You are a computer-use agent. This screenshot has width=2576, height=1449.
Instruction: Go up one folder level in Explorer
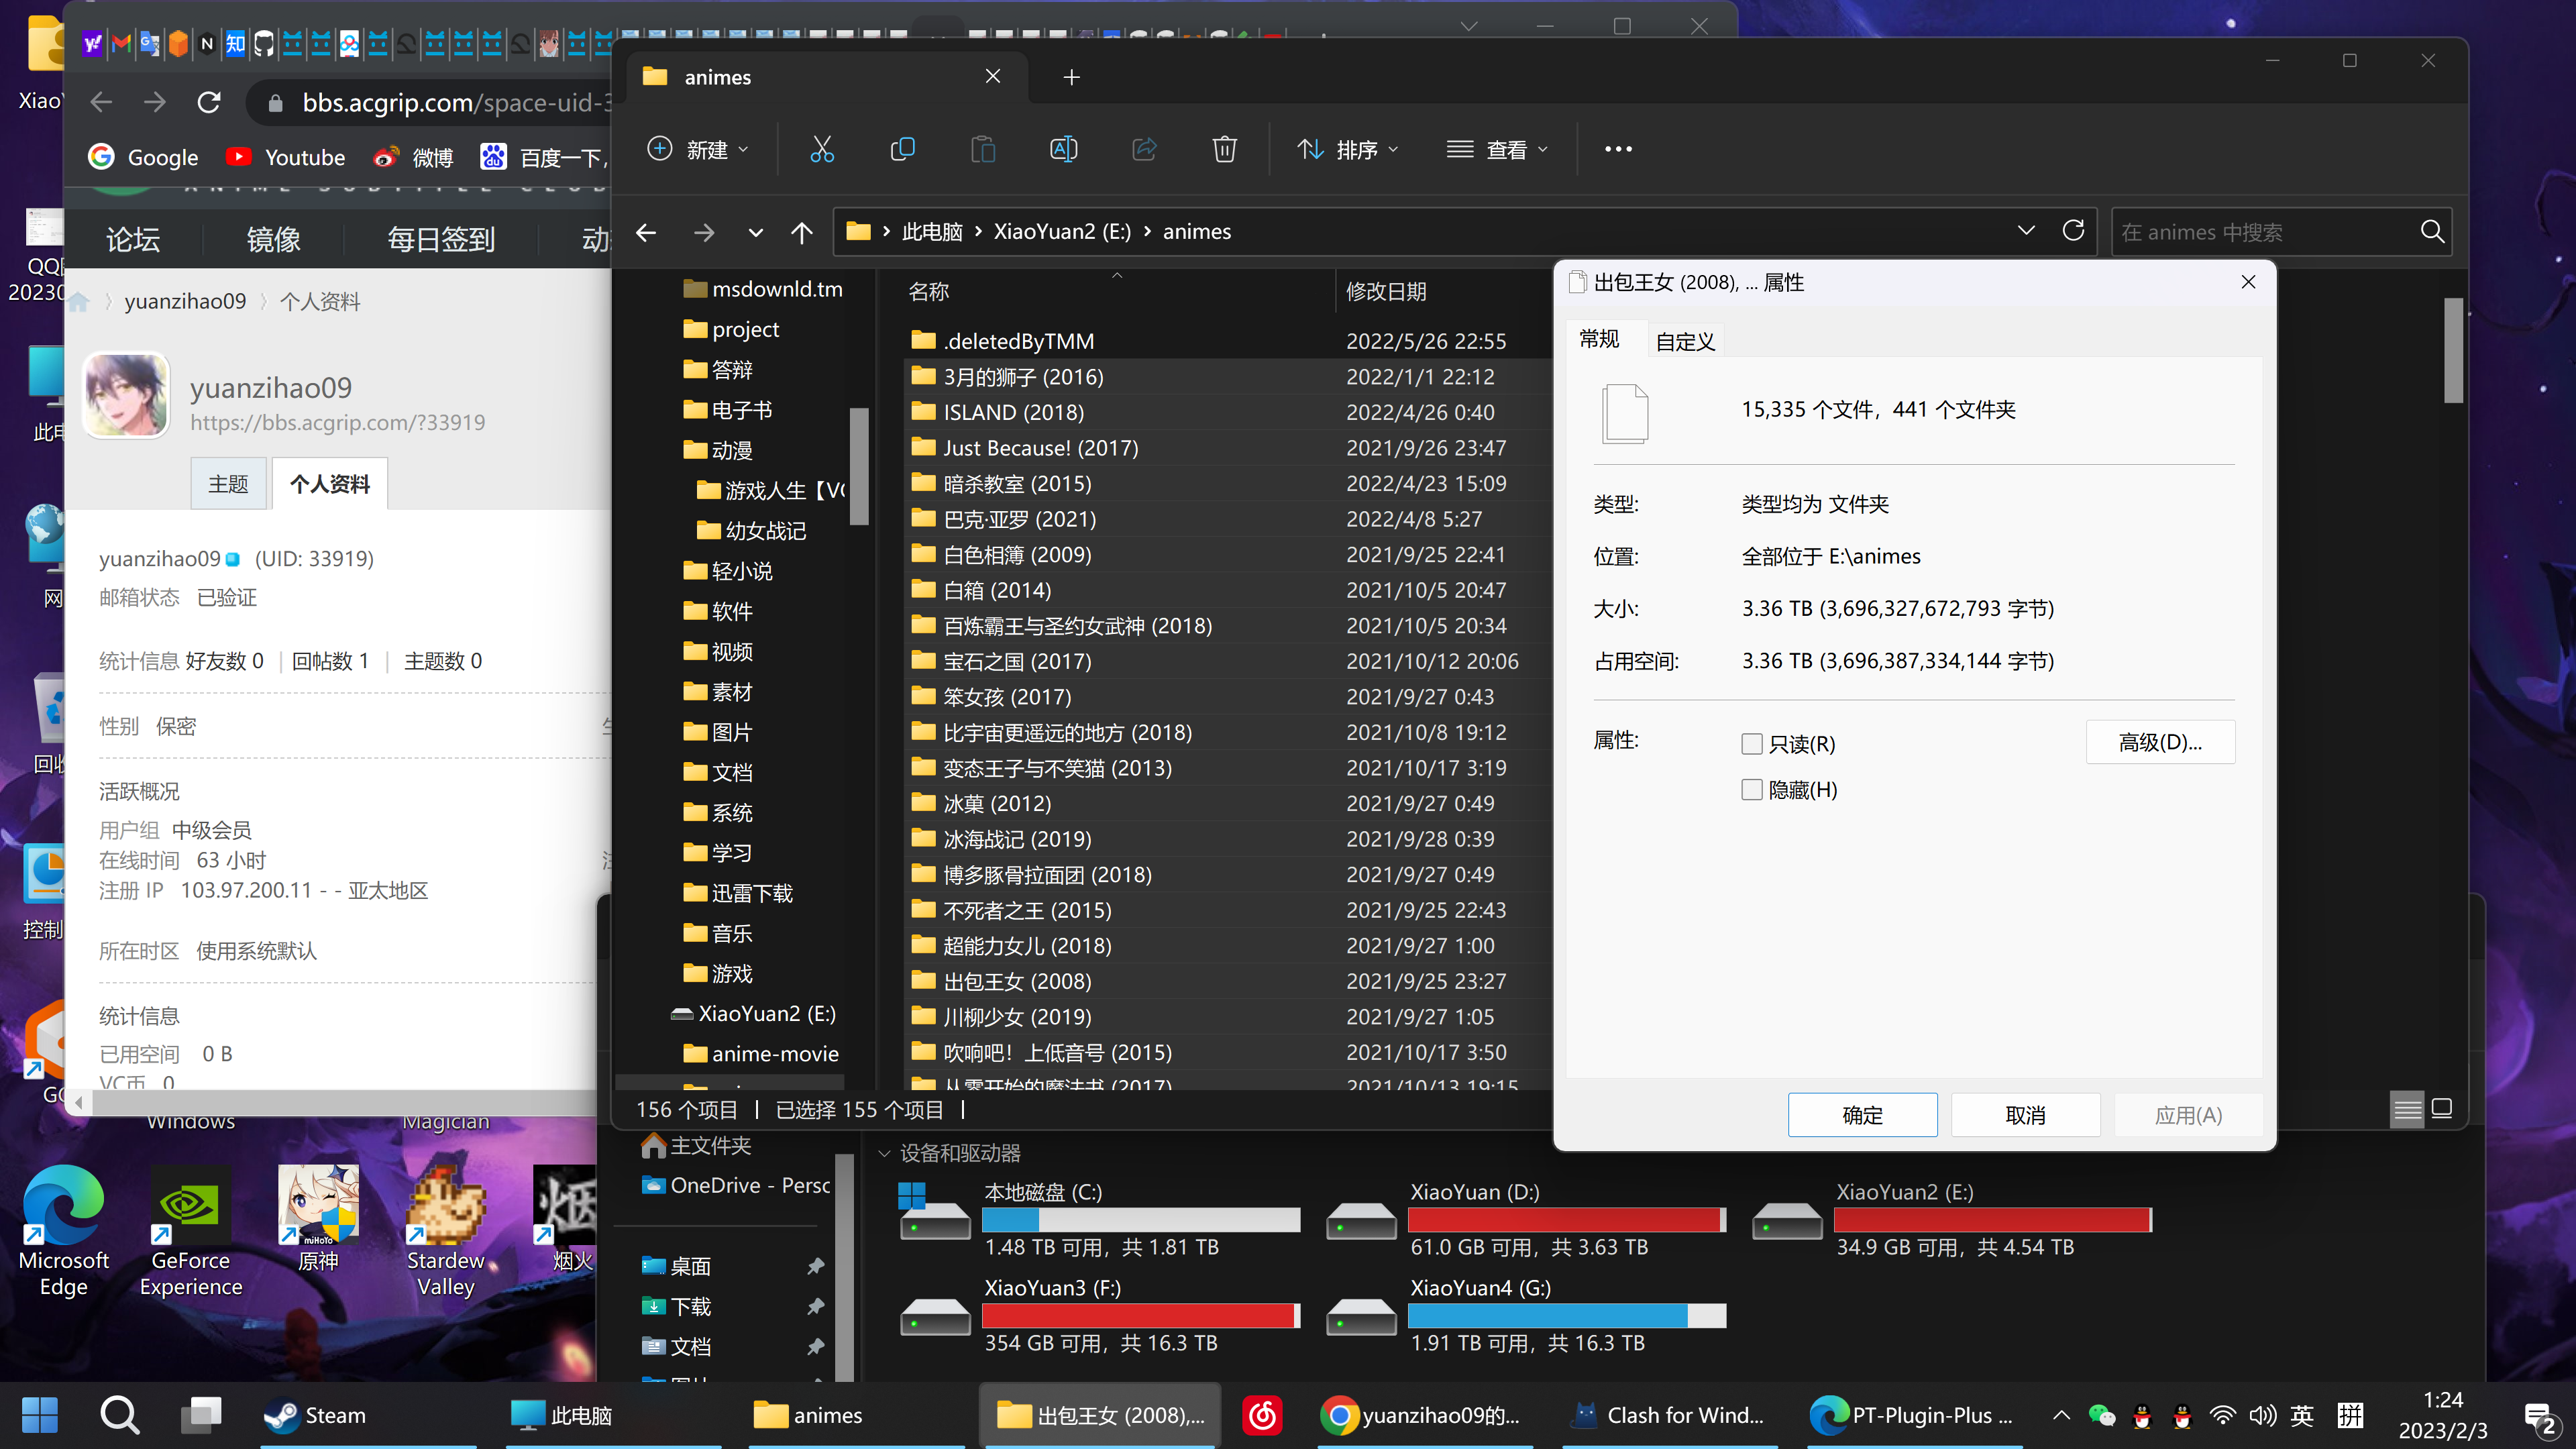[x=801, y=232]
